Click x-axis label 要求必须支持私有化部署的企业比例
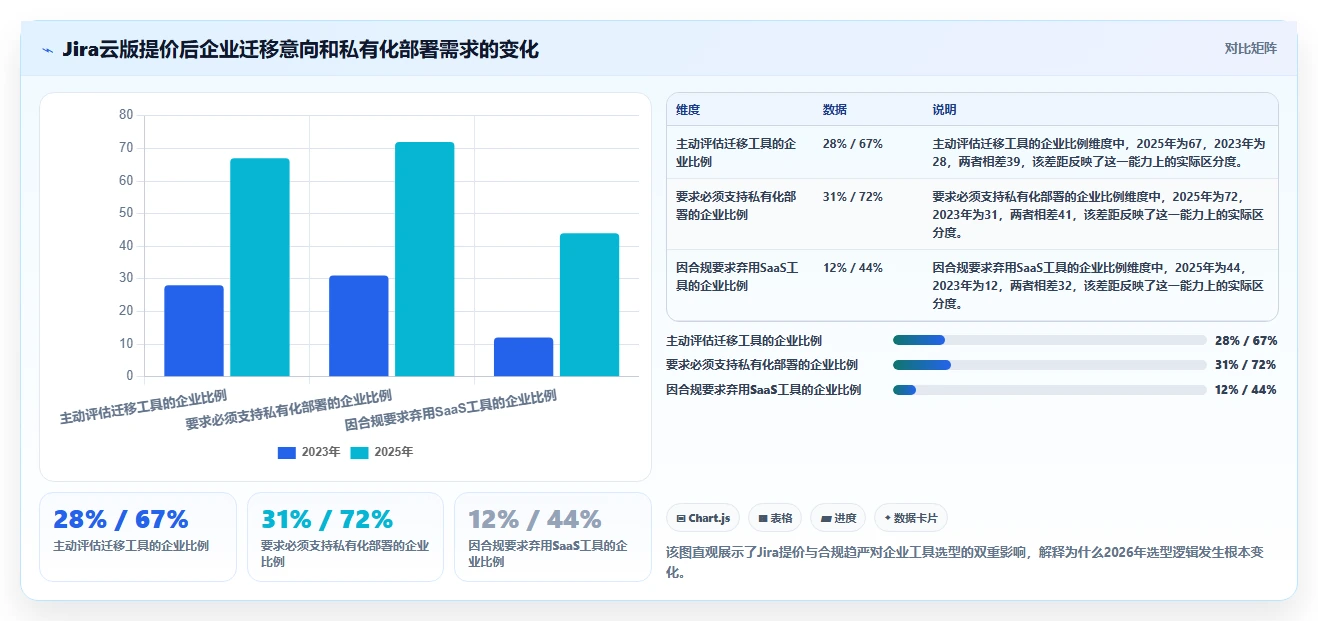The width and height of the screenshot is (1318, 621). [x=289, y=410]
